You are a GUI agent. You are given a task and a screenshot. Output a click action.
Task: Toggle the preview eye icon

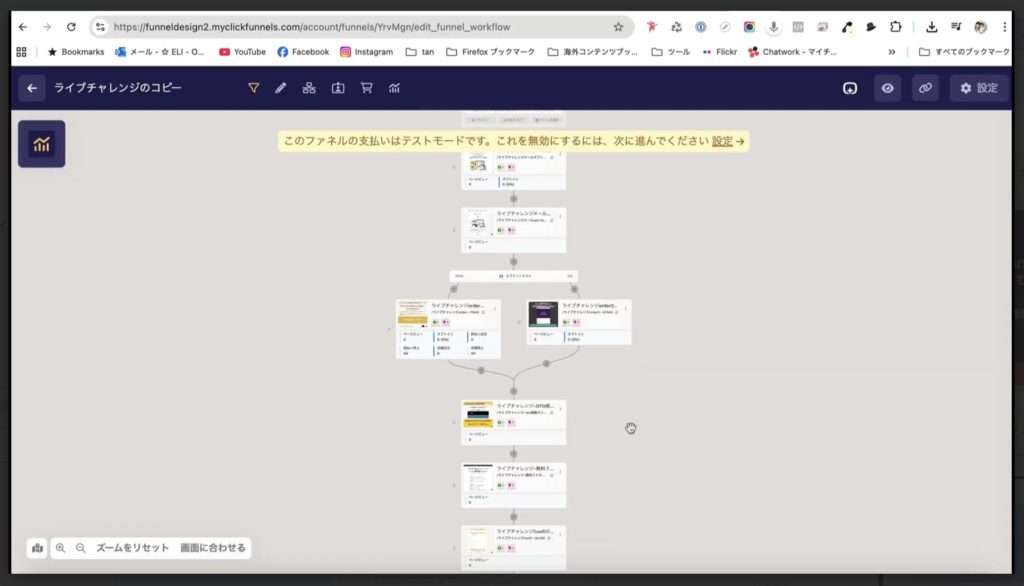[x=887, y=87]
